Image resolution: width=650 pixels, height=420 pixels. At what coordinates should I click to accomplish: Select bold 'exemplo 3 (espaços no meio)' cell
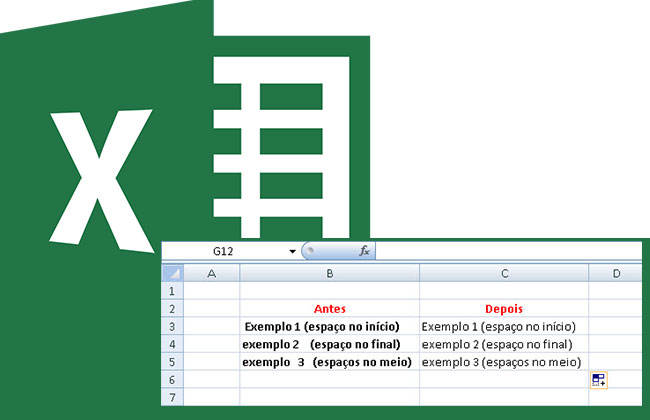pyautogui.click(x=330, y=362)
